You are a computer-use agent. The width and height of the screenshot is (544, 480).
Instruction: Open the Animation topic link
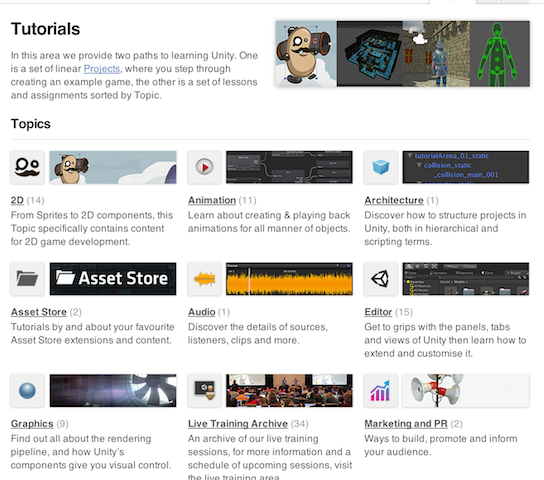212,200
